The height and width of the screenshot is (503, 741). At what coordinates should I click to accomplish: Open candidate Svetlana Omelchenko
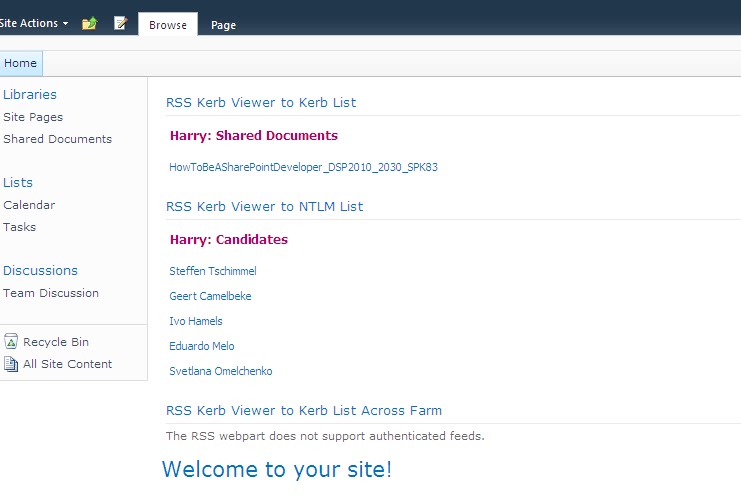[221, 371]
